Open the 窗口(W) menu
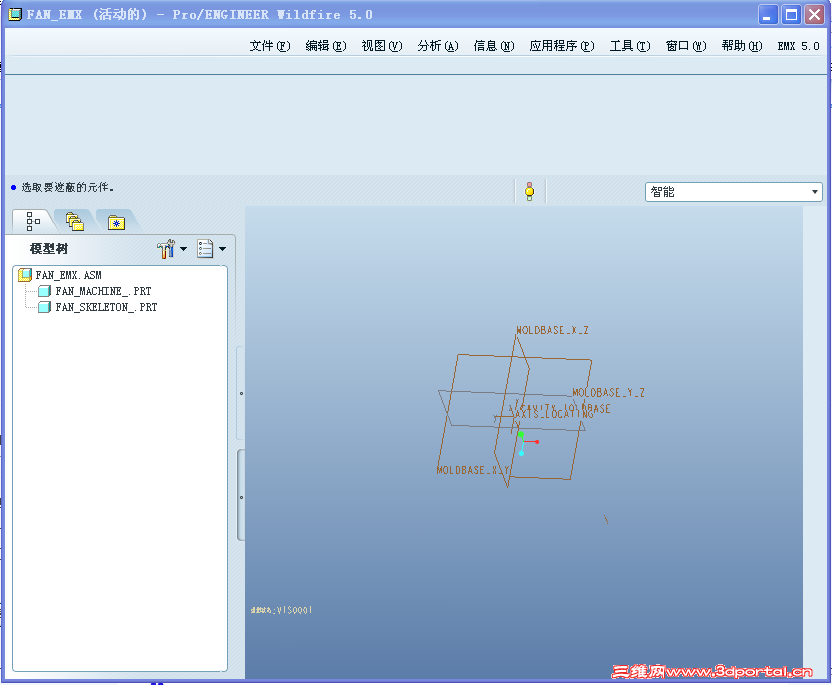The image size is (832, 685). (x=686, y=46)
